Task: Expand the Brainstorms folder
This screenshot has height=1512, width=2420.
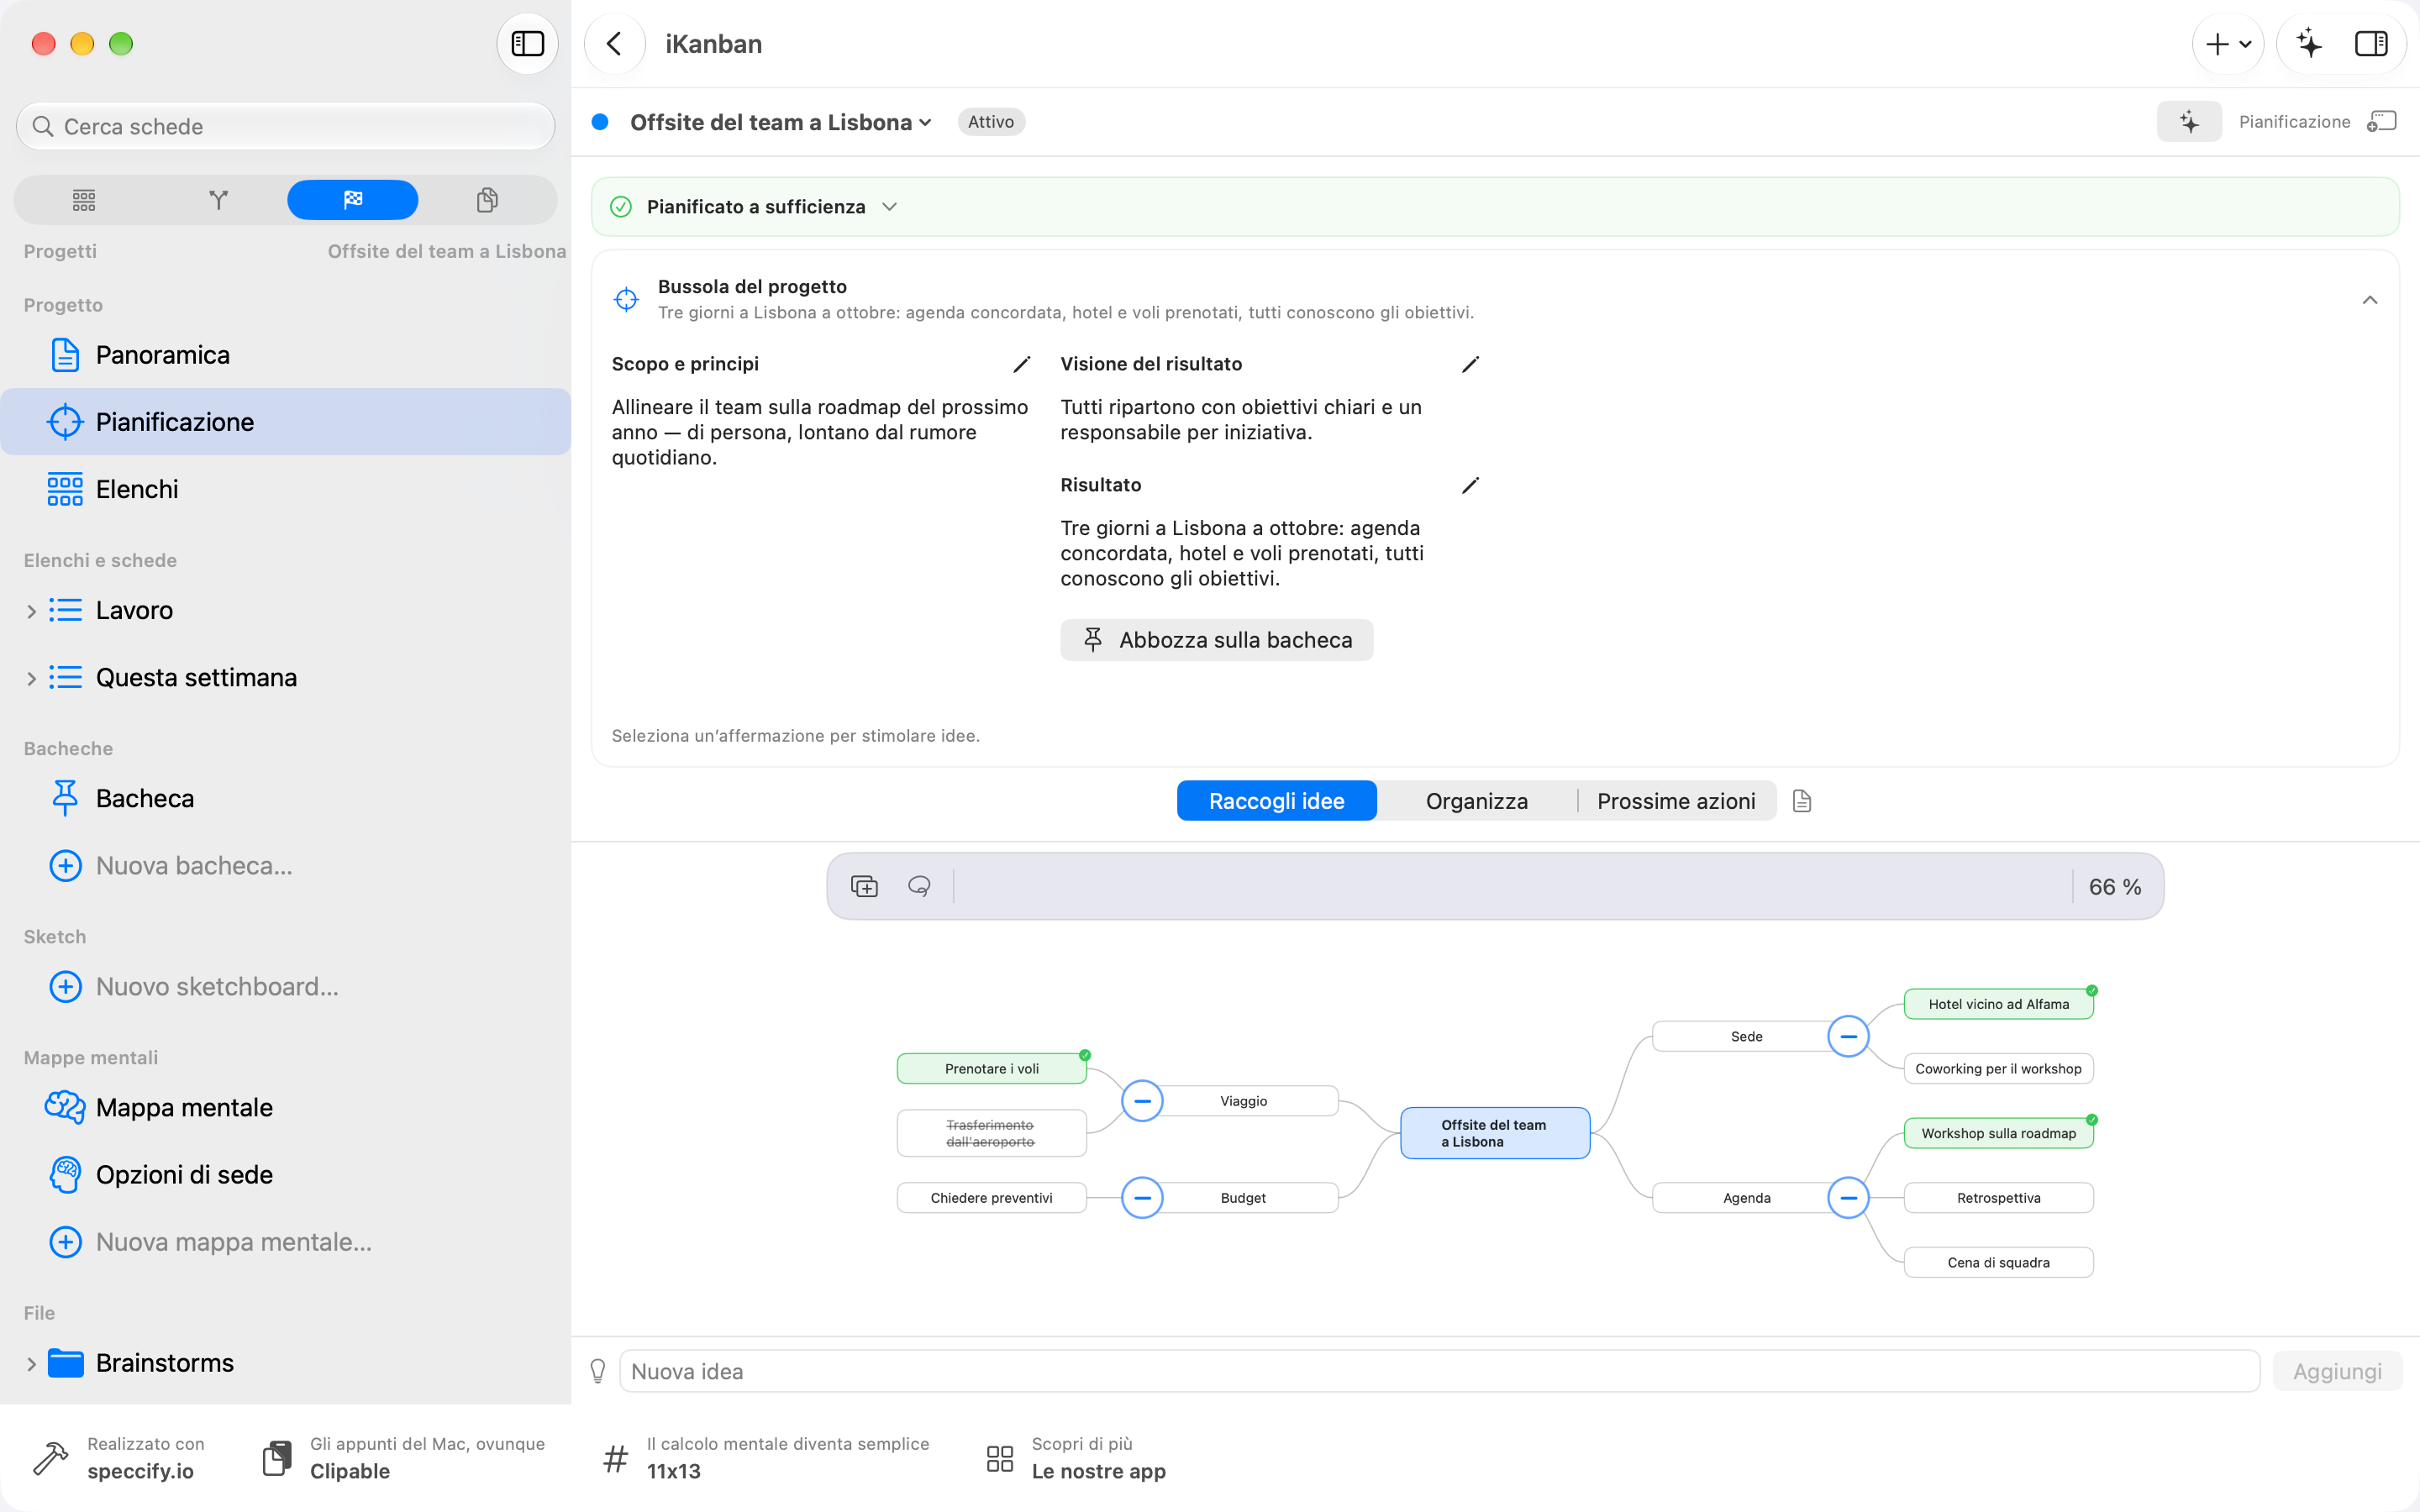Action: (31, 1364)
